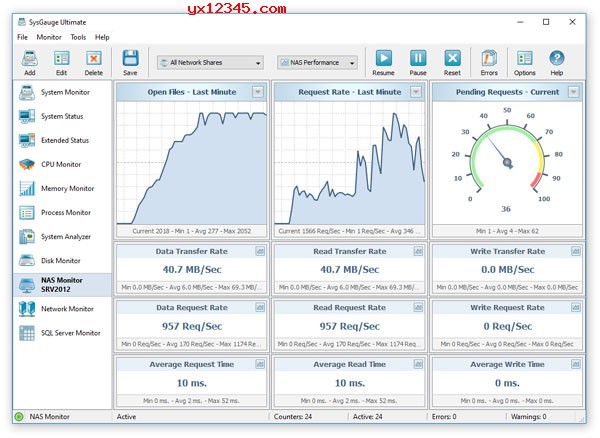600x438 pixels.
Task: Click chart icon on Average Write Time
Action: (x=576, y=364)
